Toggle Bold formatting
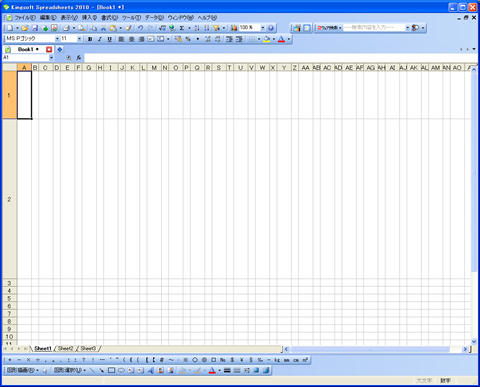The width and height of the screenshot is (480, 387). click(x=90, y=39)
